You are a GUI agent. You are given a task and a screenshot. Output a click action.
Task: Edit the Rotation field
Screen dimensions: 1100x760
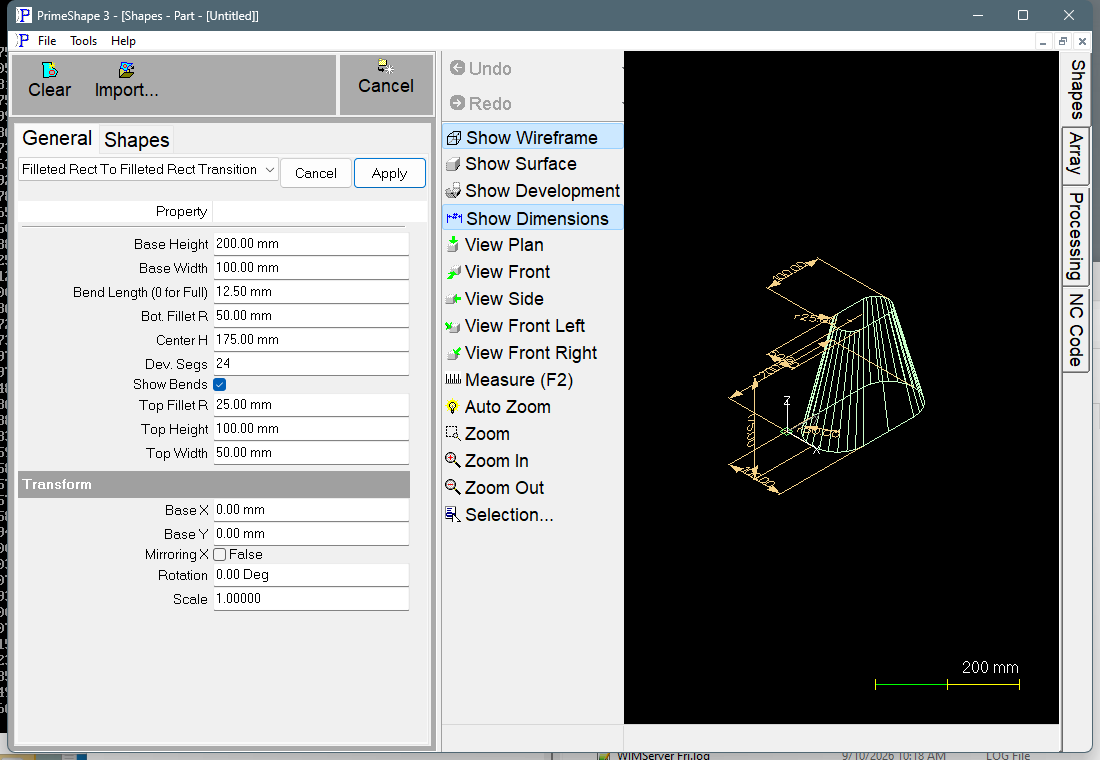click(x=311, y=575)
